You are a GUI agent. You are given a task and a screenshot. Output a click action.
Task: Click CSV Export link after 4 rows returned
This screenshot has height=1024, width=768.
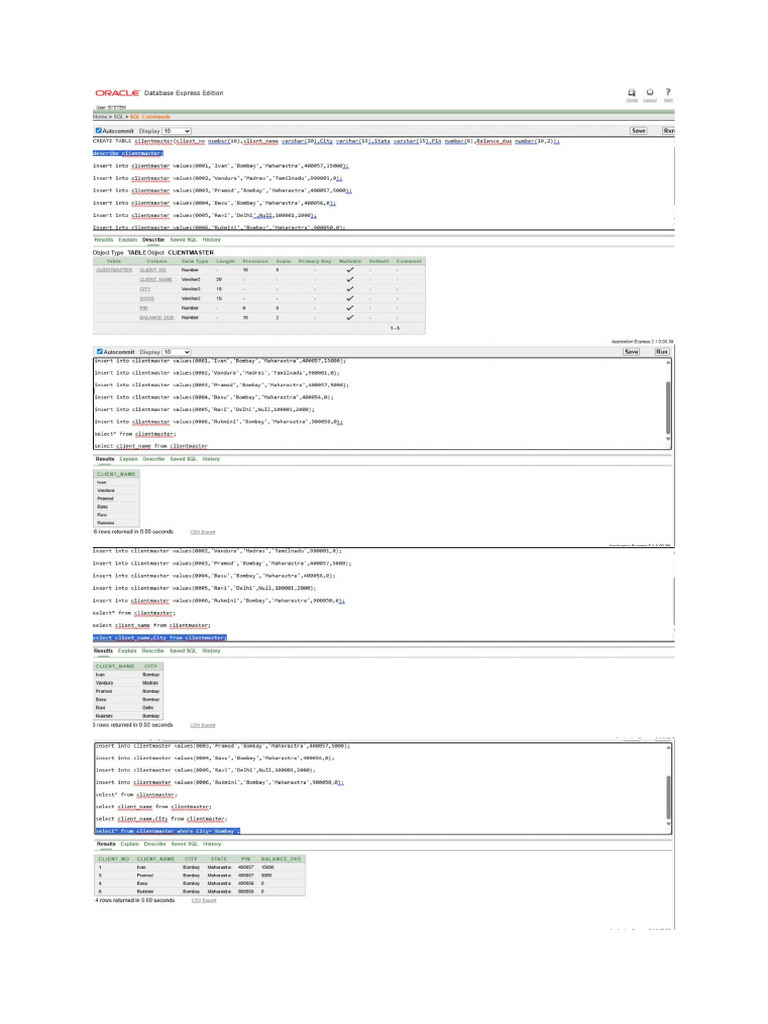[x=204, y=901]
